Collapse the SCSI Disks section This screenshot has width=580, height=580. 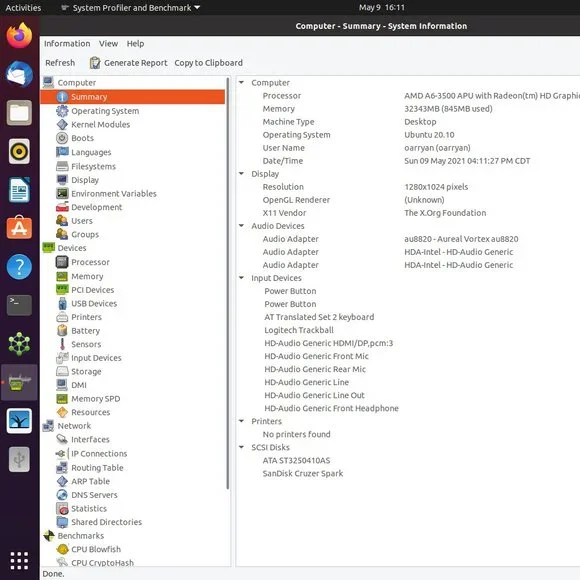(x=242, y=447)
